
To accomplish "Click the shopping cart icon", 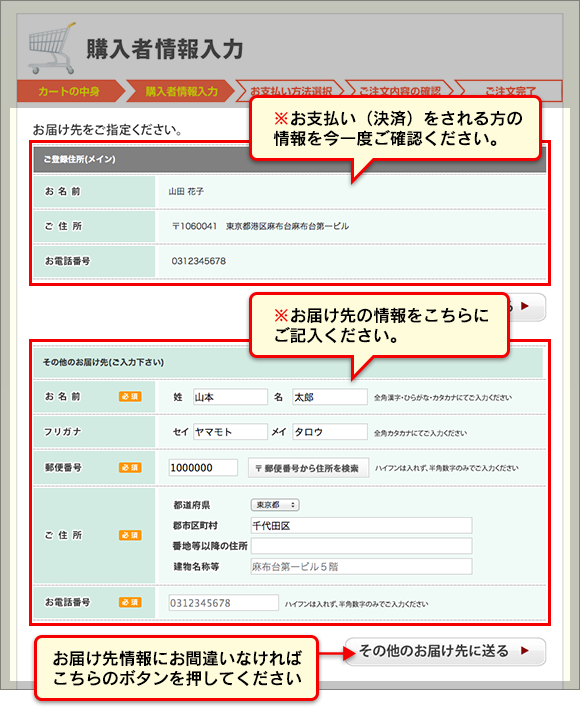I will (51, 49).
